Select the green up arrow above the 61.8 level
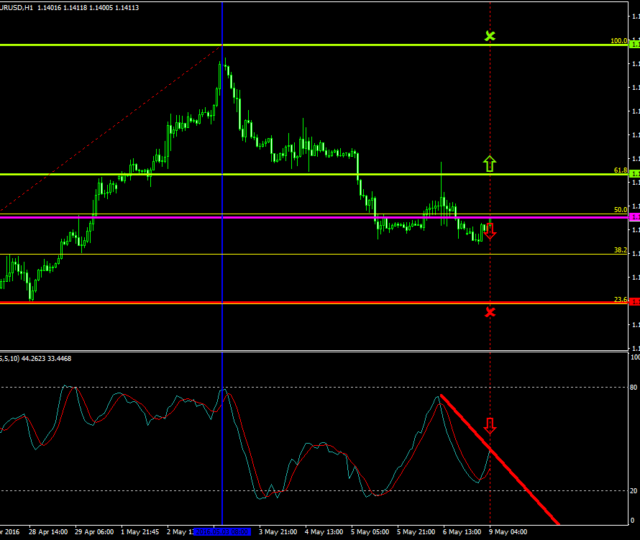The width and height of the screenshot is (640, 540). [x=490, y=162]
